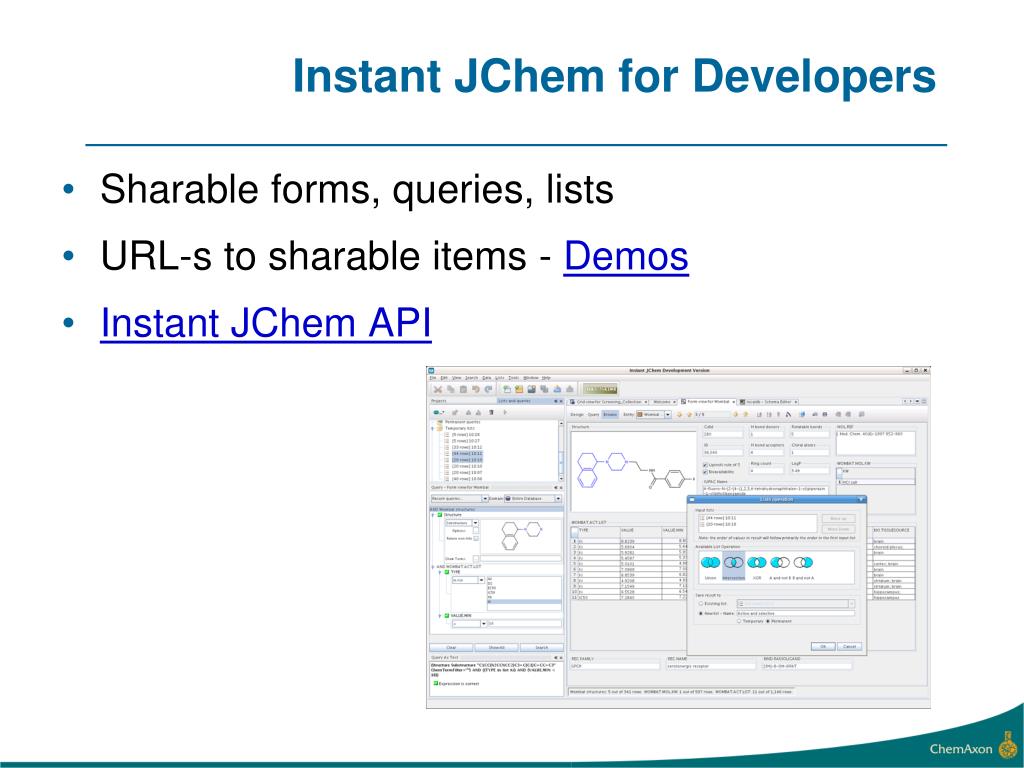Select the Permanent queries tree item
The height and width of the screenshot is (768, 1024).
(462, 422)
